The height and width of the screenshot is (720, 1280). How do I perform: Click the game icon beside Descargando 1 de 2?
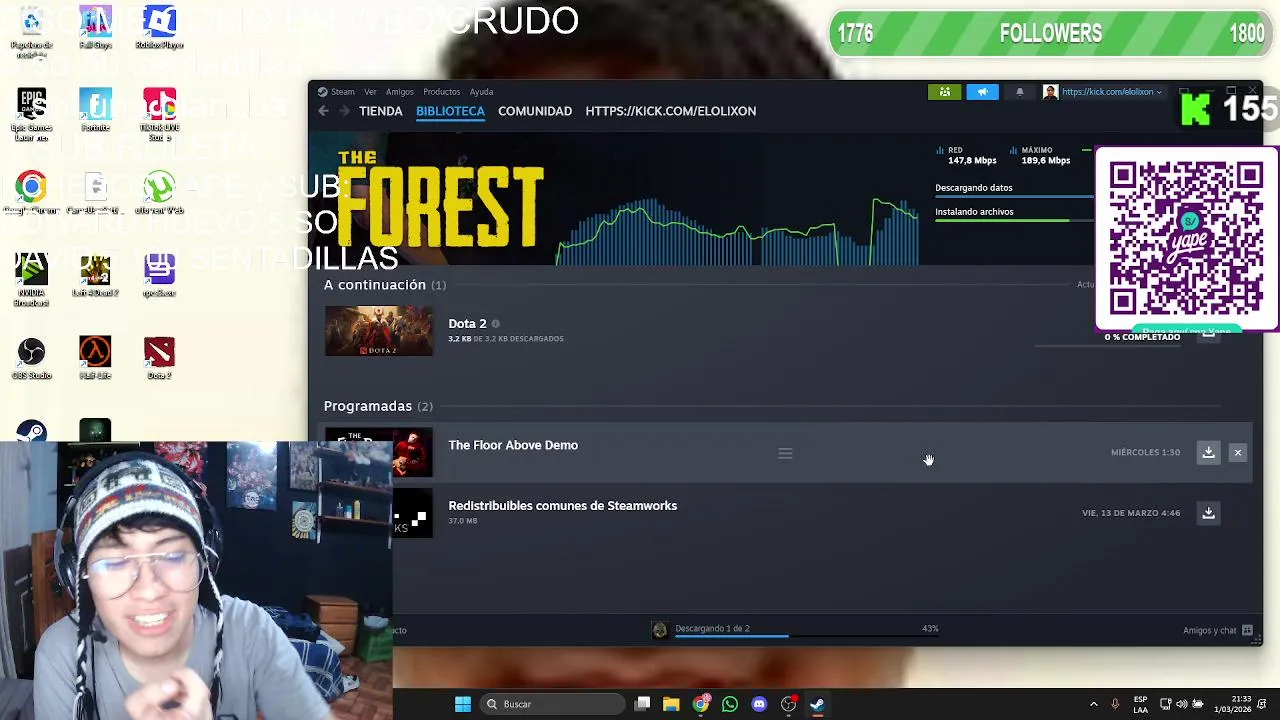659,630
